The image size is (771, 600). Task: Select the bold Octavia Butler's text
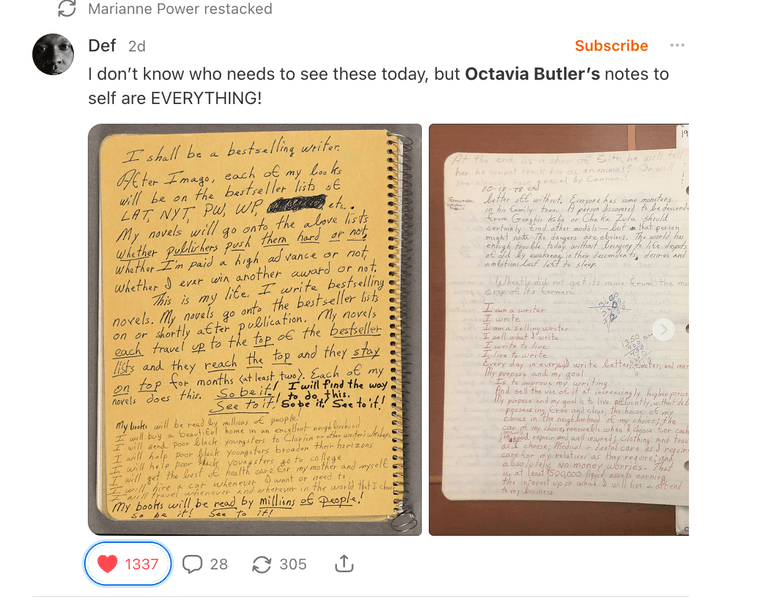(533, 74)
